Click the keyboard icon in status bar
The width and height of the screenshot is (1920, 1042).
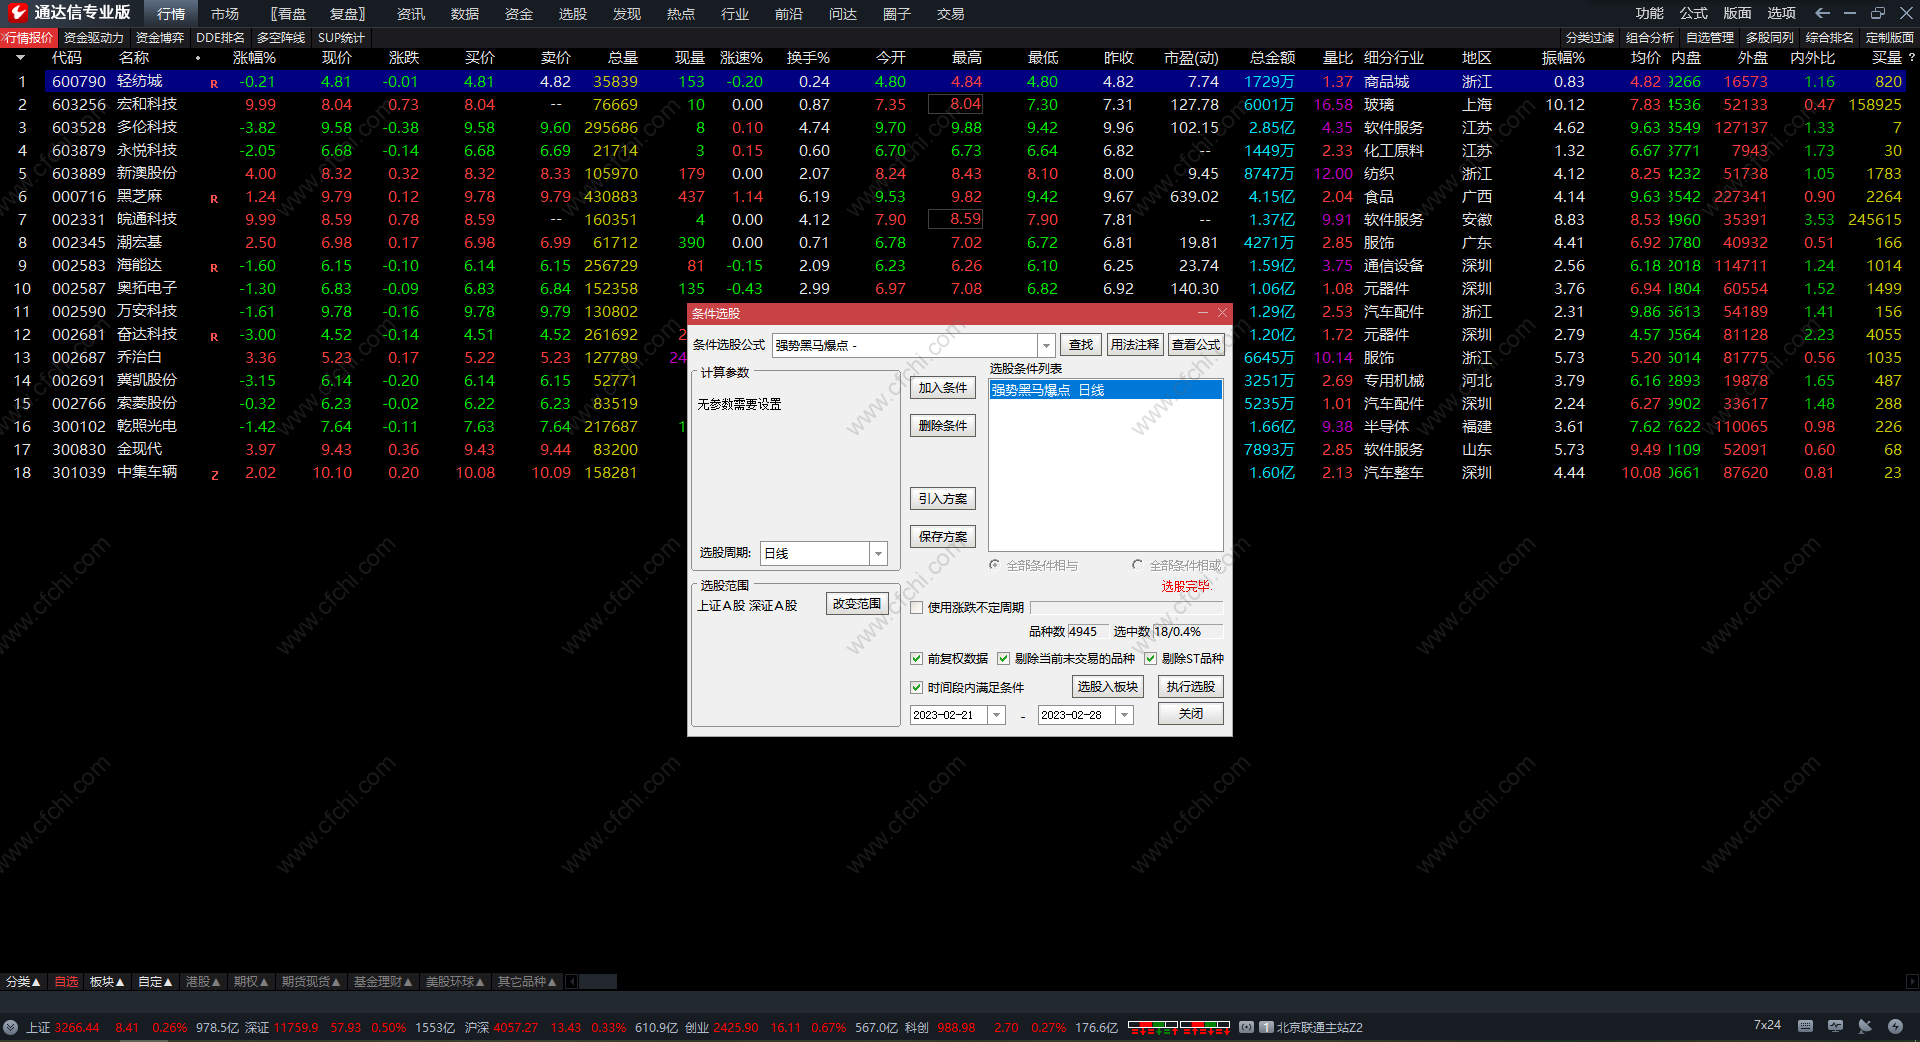coord(1805,1026)
